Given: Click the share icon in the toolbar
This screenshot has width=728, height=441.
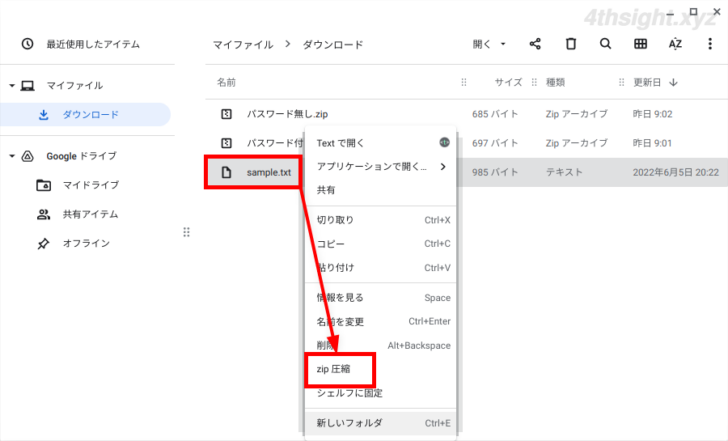Looking at the screenshot, I should pyautogui.click(x=535, y=44).
